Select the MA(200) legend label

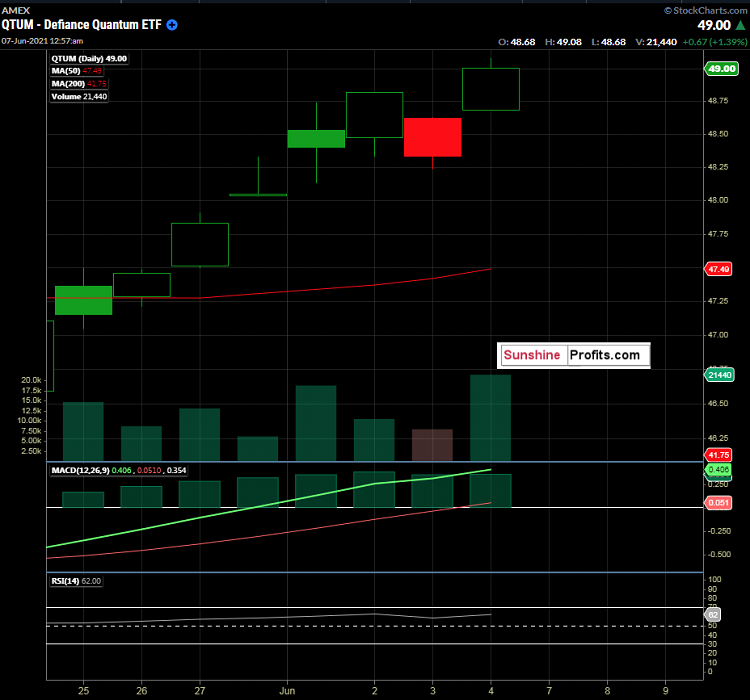pos(79,84)
